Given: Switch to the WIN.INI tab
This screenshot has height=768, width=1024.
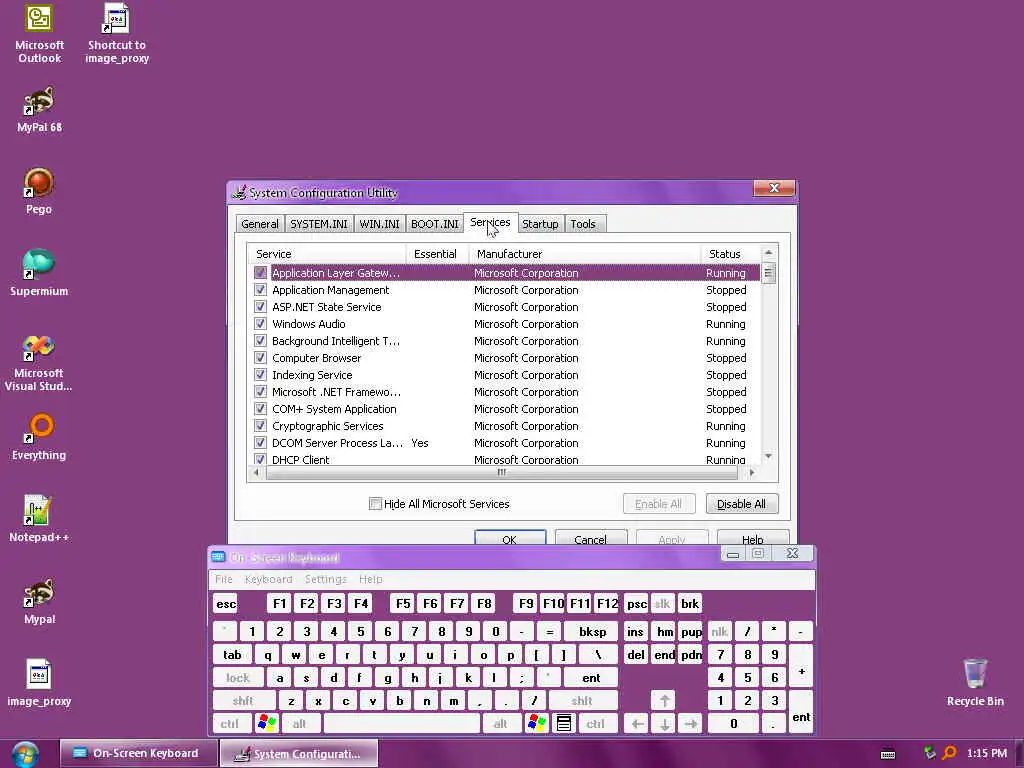Looking at the screenshot, I should pyautogui.click(x=379, y=224).
